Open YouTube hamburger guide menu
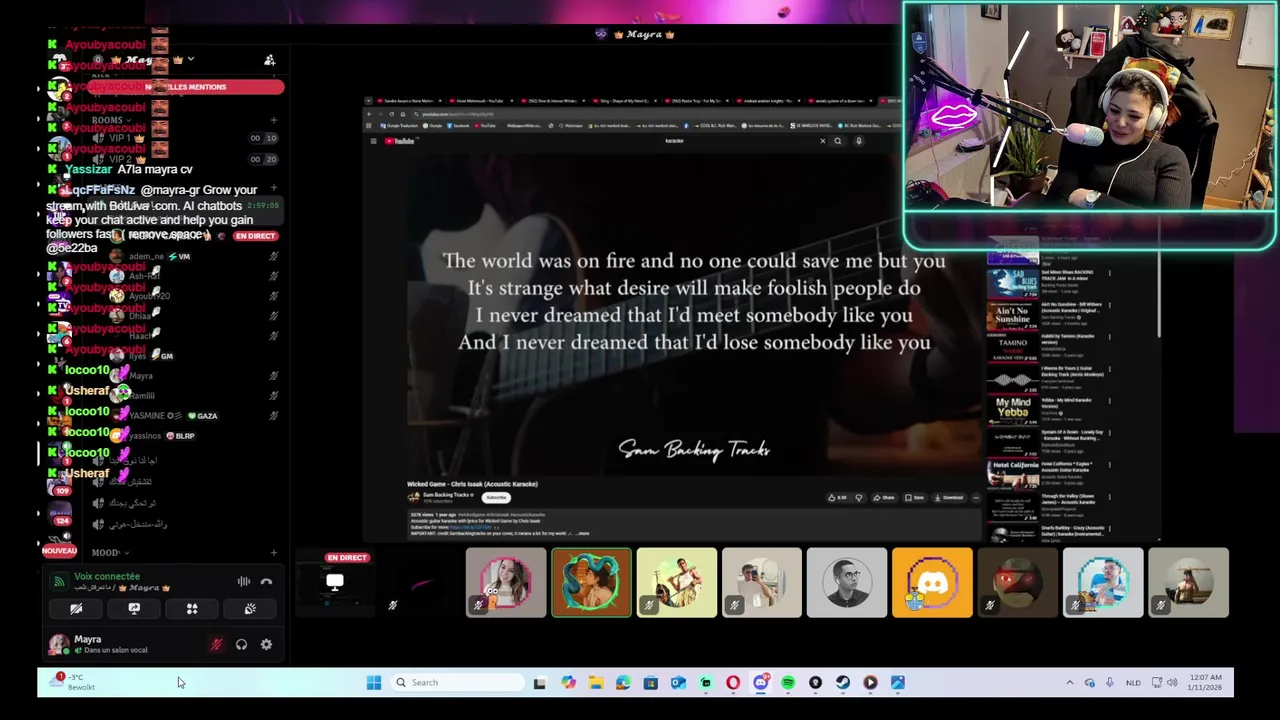Image resolution: width=1280 pixels, height=720 pixels. 373,141
